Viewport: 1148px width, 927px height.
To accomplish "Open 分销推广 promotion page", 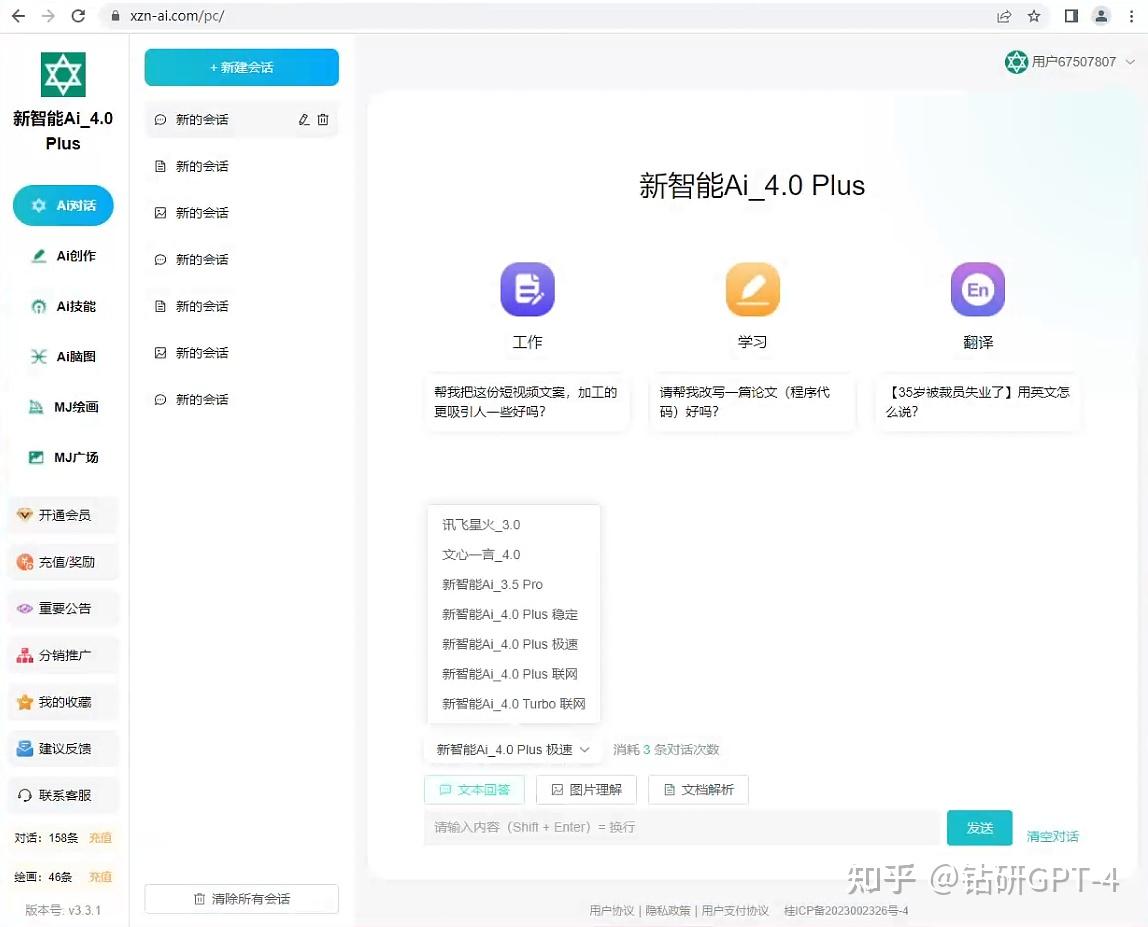I will 63,655.
